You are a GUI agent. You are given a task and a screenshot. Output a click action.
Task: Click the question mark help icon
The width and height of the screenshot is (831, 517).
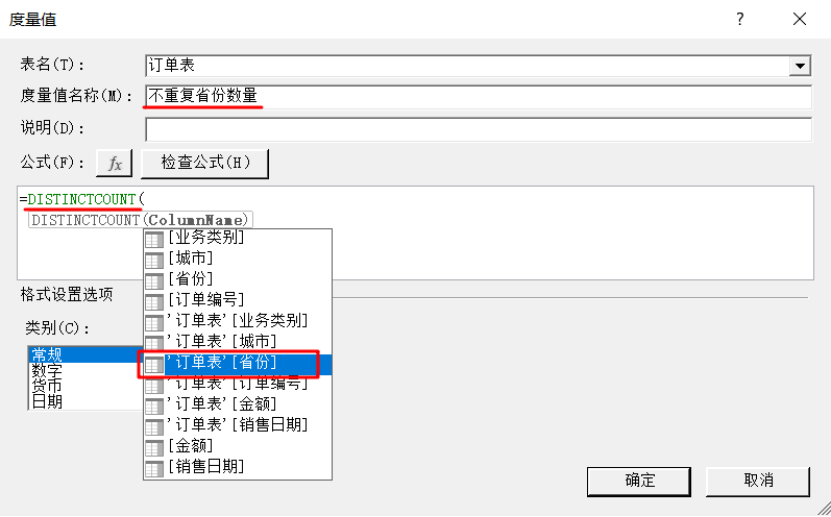[x=740, y=19]
